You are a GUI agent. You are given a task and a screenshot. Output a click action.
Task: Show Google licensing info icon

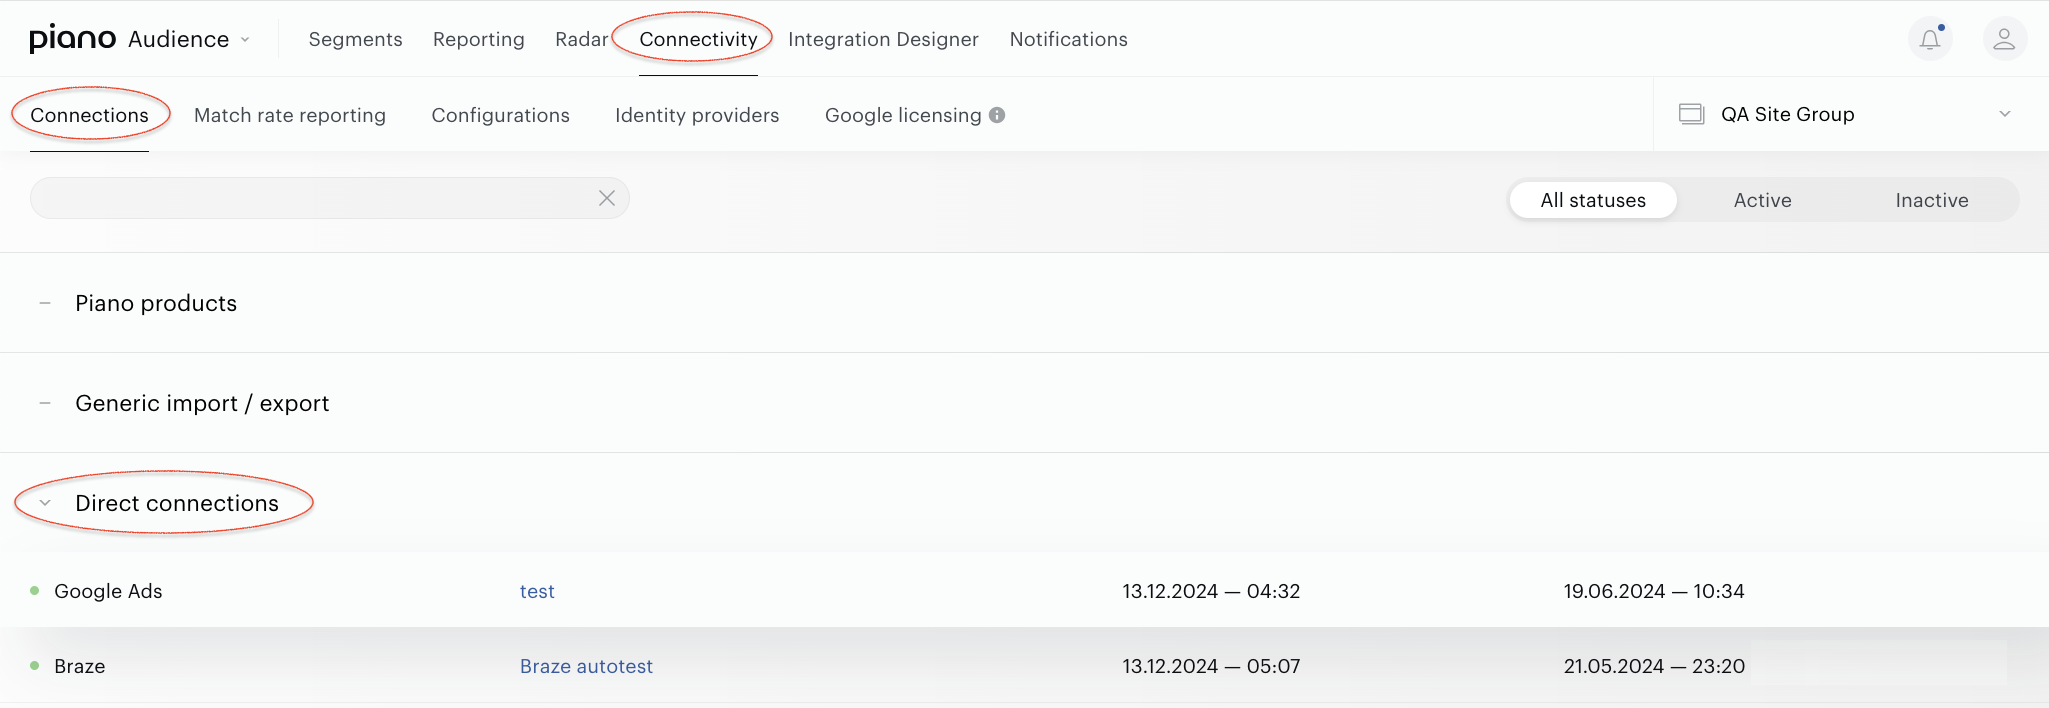tap(997, 115)
